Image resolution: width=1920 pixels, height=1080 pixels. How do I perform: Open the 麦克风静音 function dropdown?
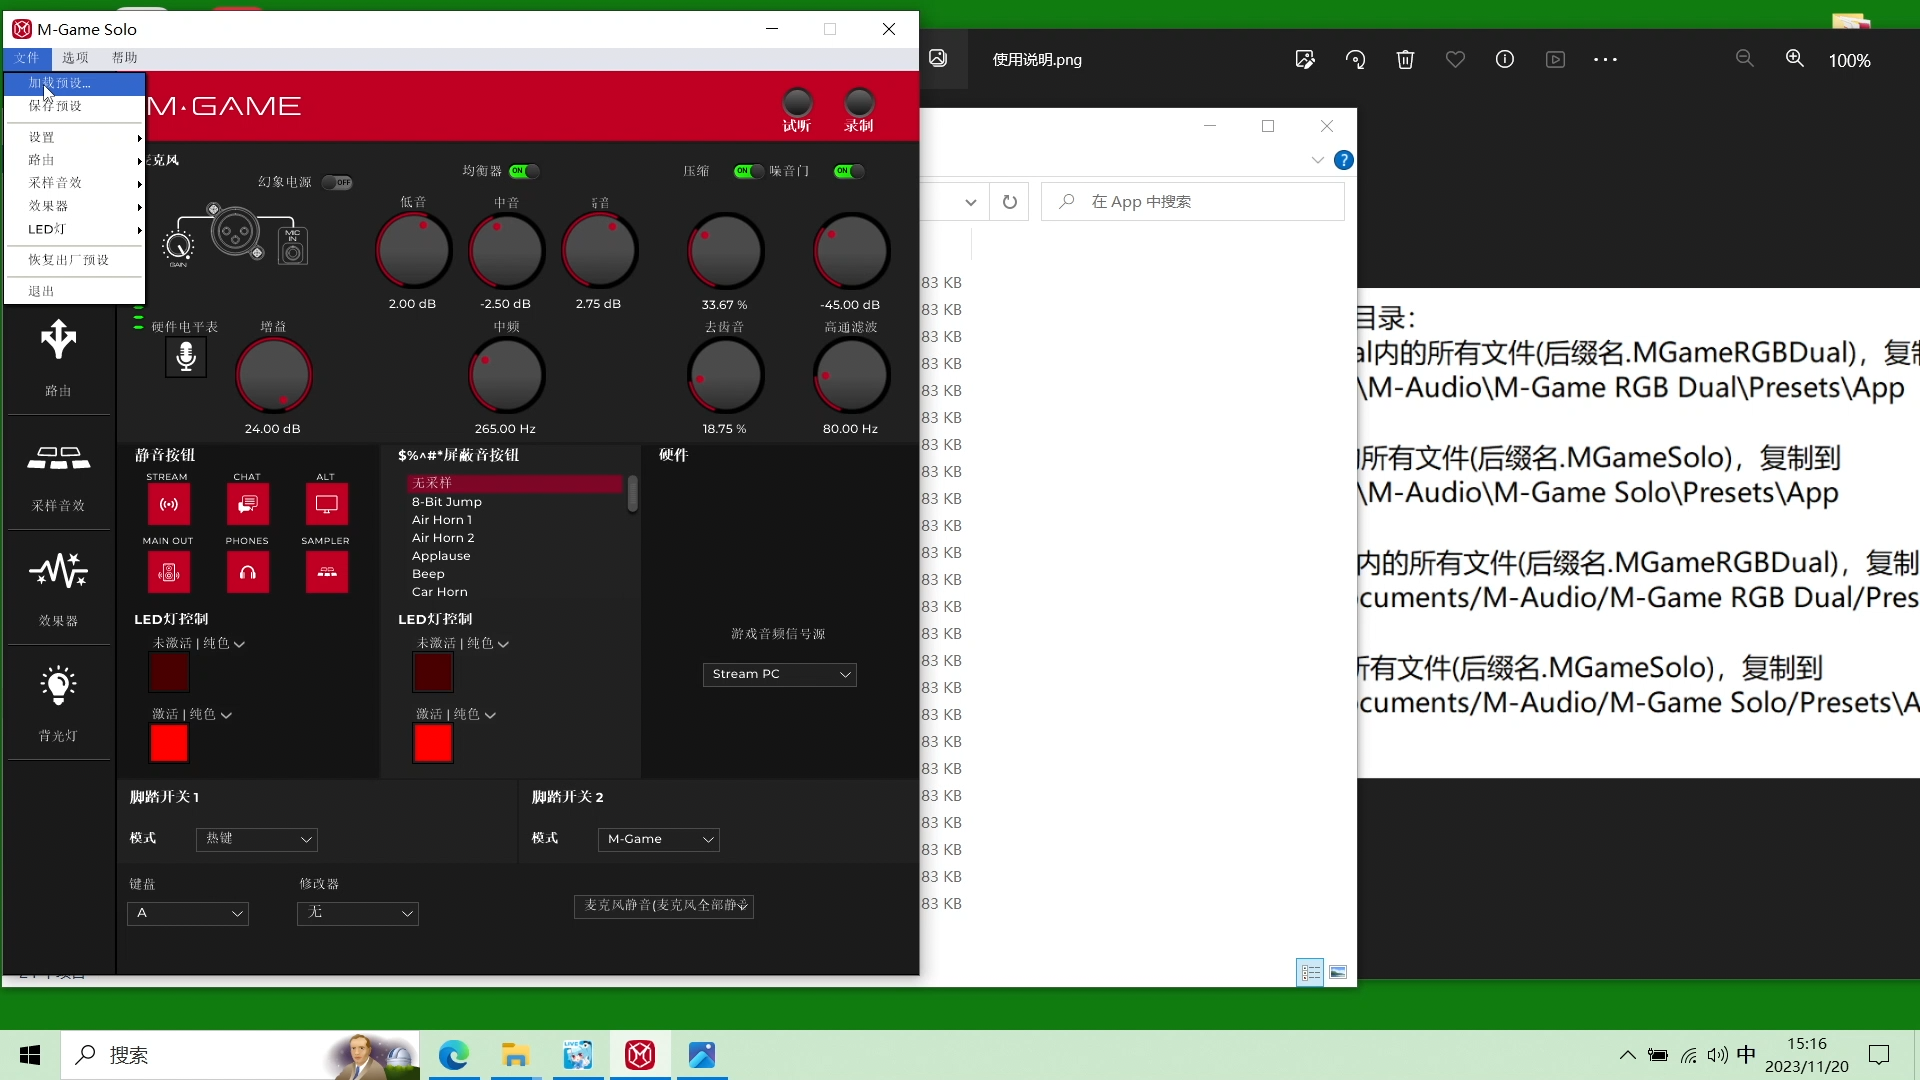[x=664, y=906]
